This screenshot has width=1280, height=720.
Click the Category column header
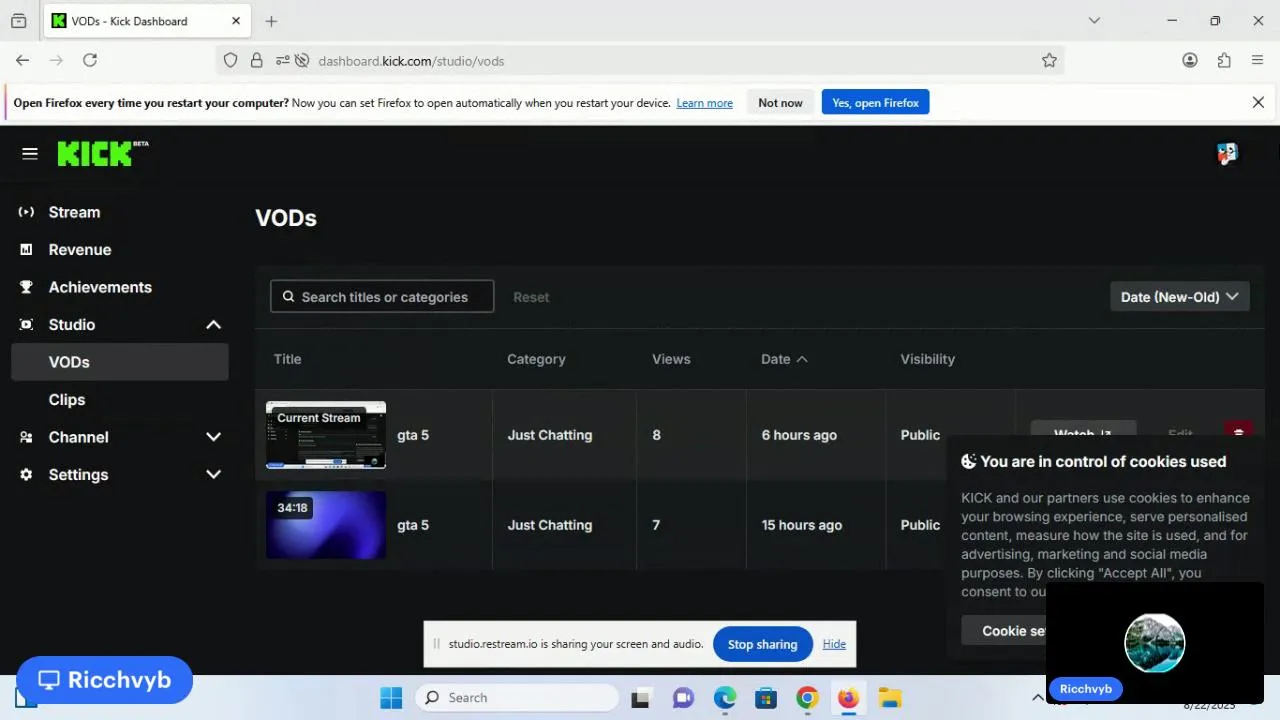coord(536,359)
